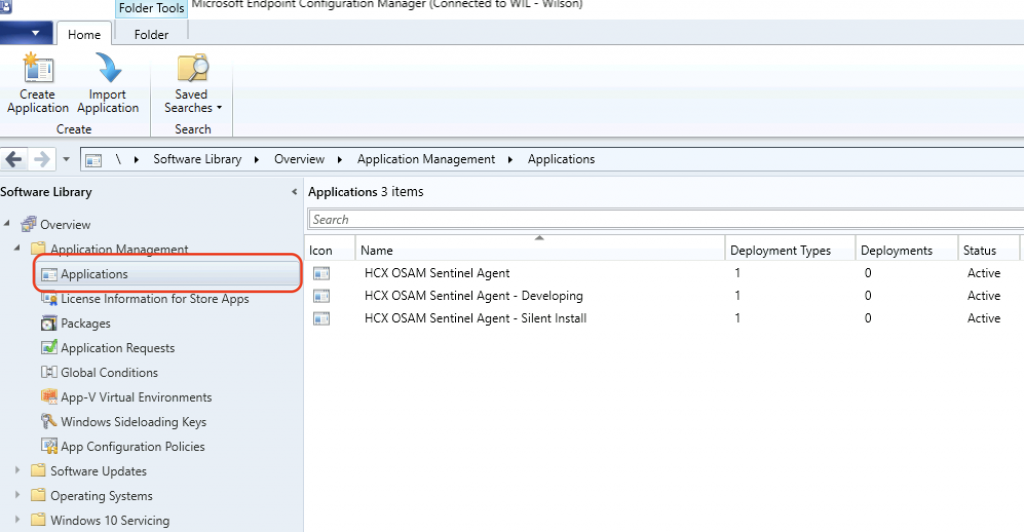The height and width of the screenshot is (532, 1024).
Task: Collapse the Application Management tree node
Action: click(18, 249)
